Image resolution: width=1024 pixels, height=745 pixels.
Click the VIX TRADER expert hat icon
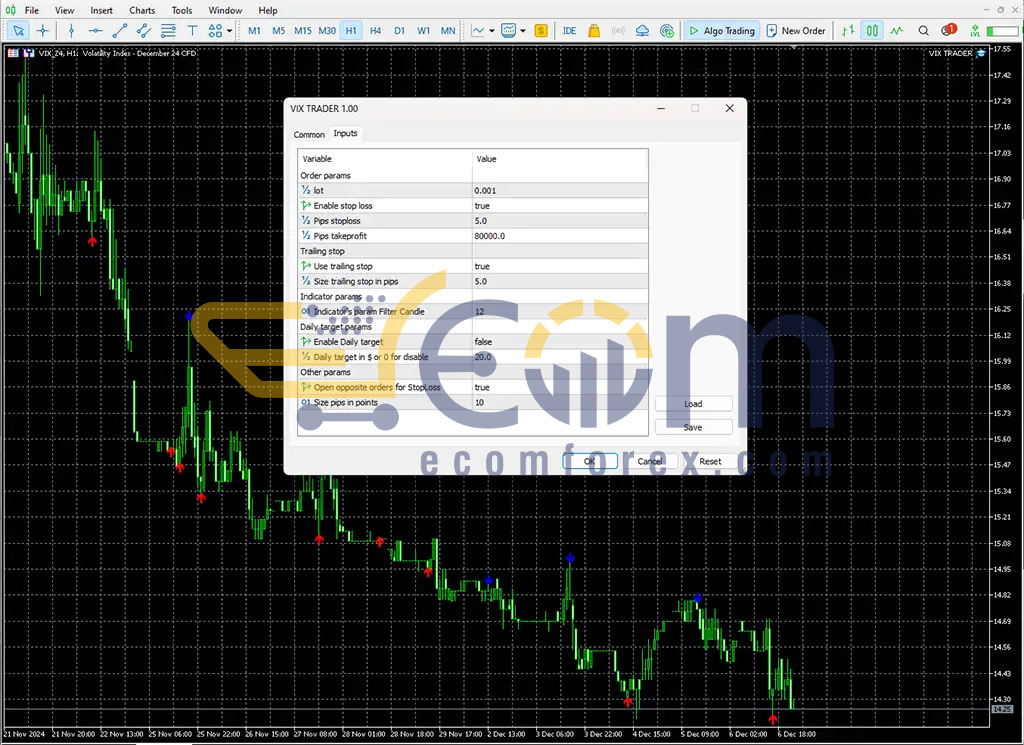981,53
